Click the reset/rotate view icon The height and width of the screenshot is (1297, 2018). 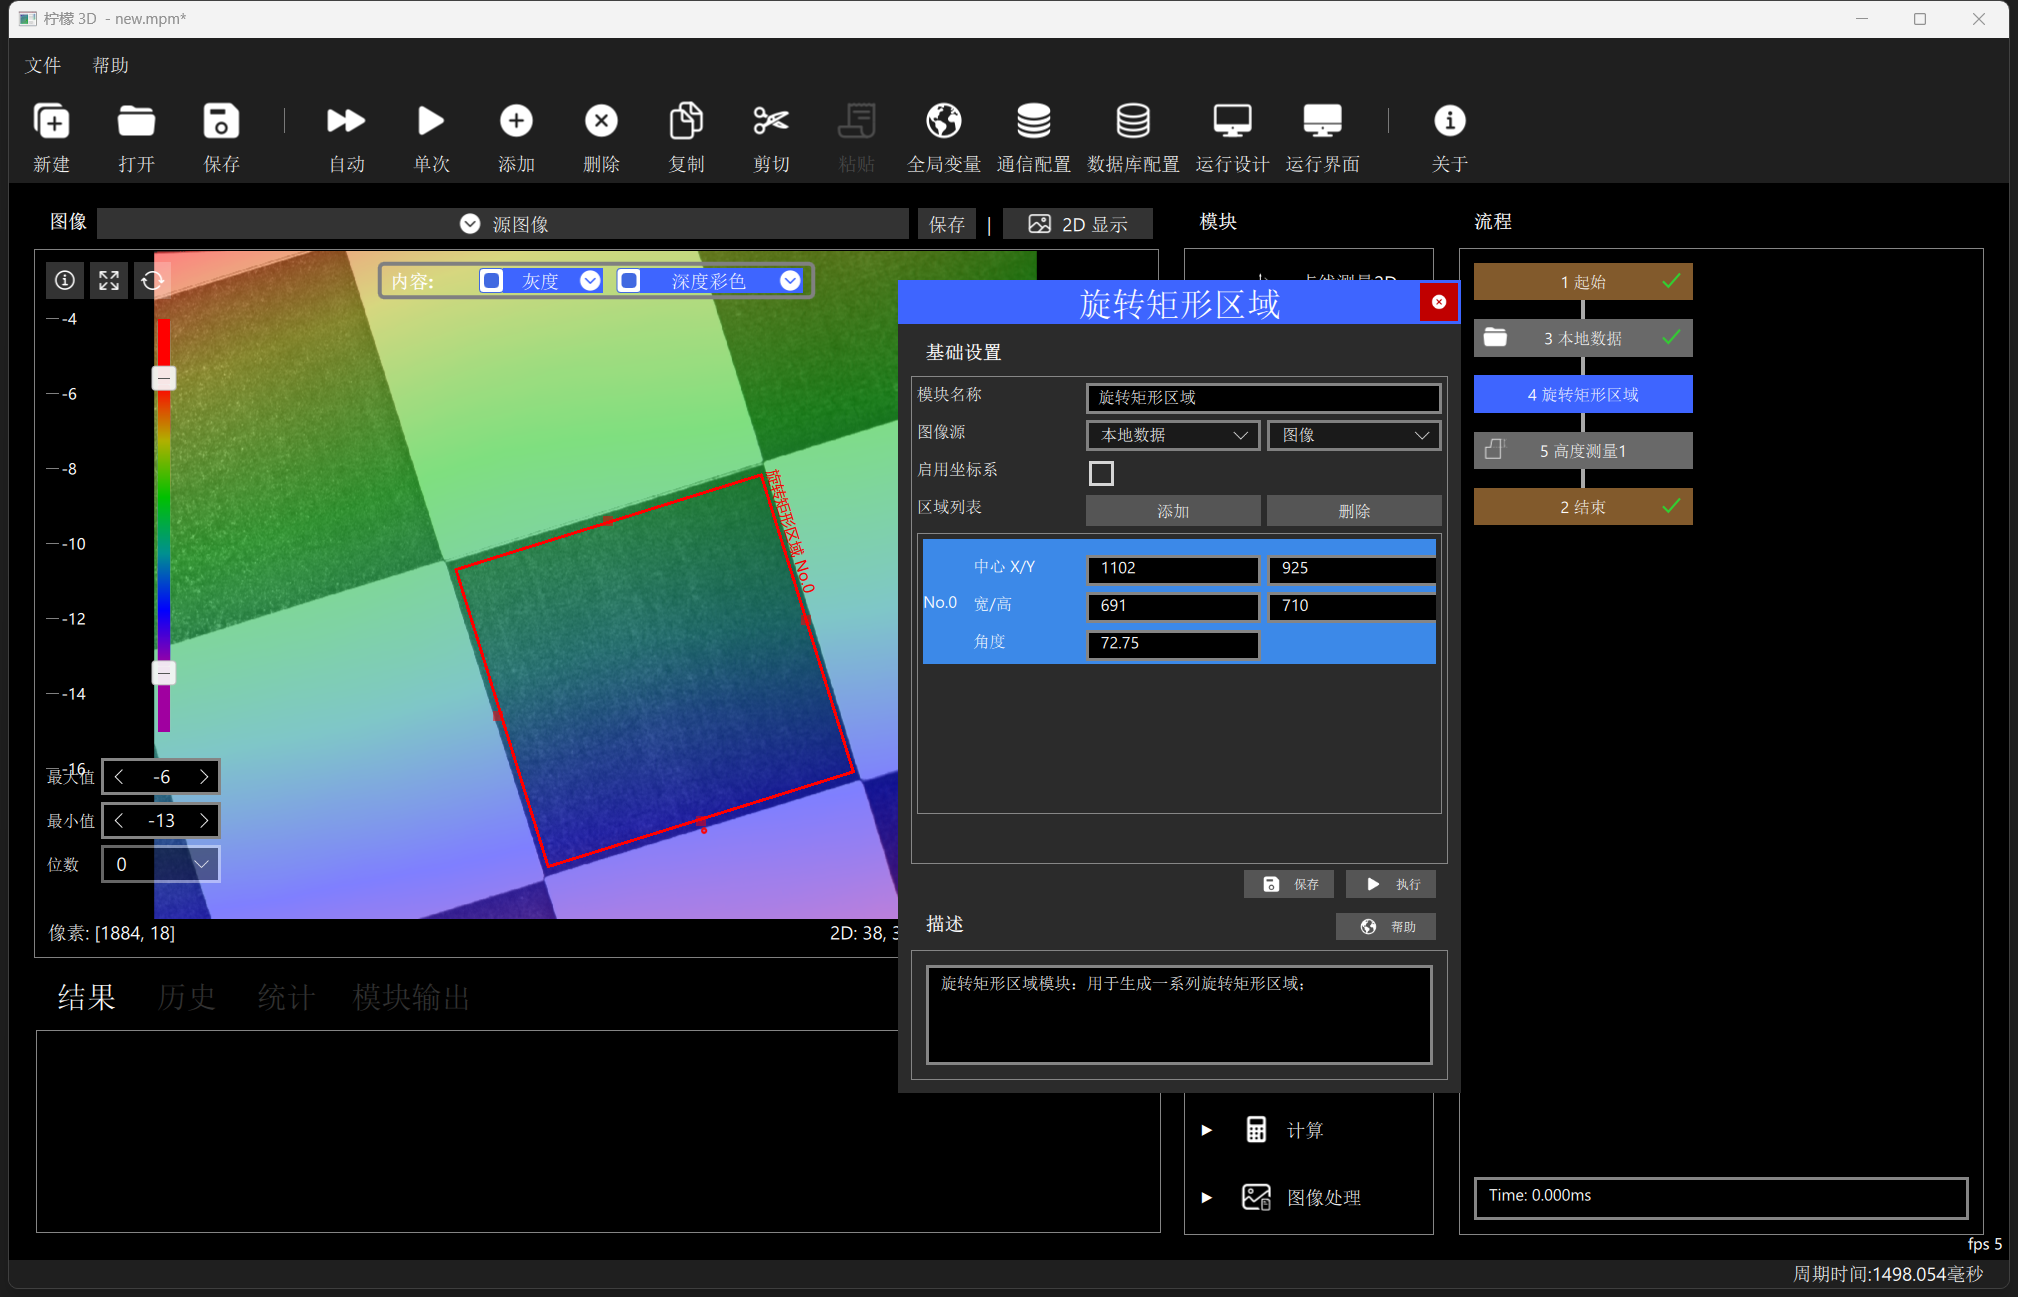[x=152, y=281]
